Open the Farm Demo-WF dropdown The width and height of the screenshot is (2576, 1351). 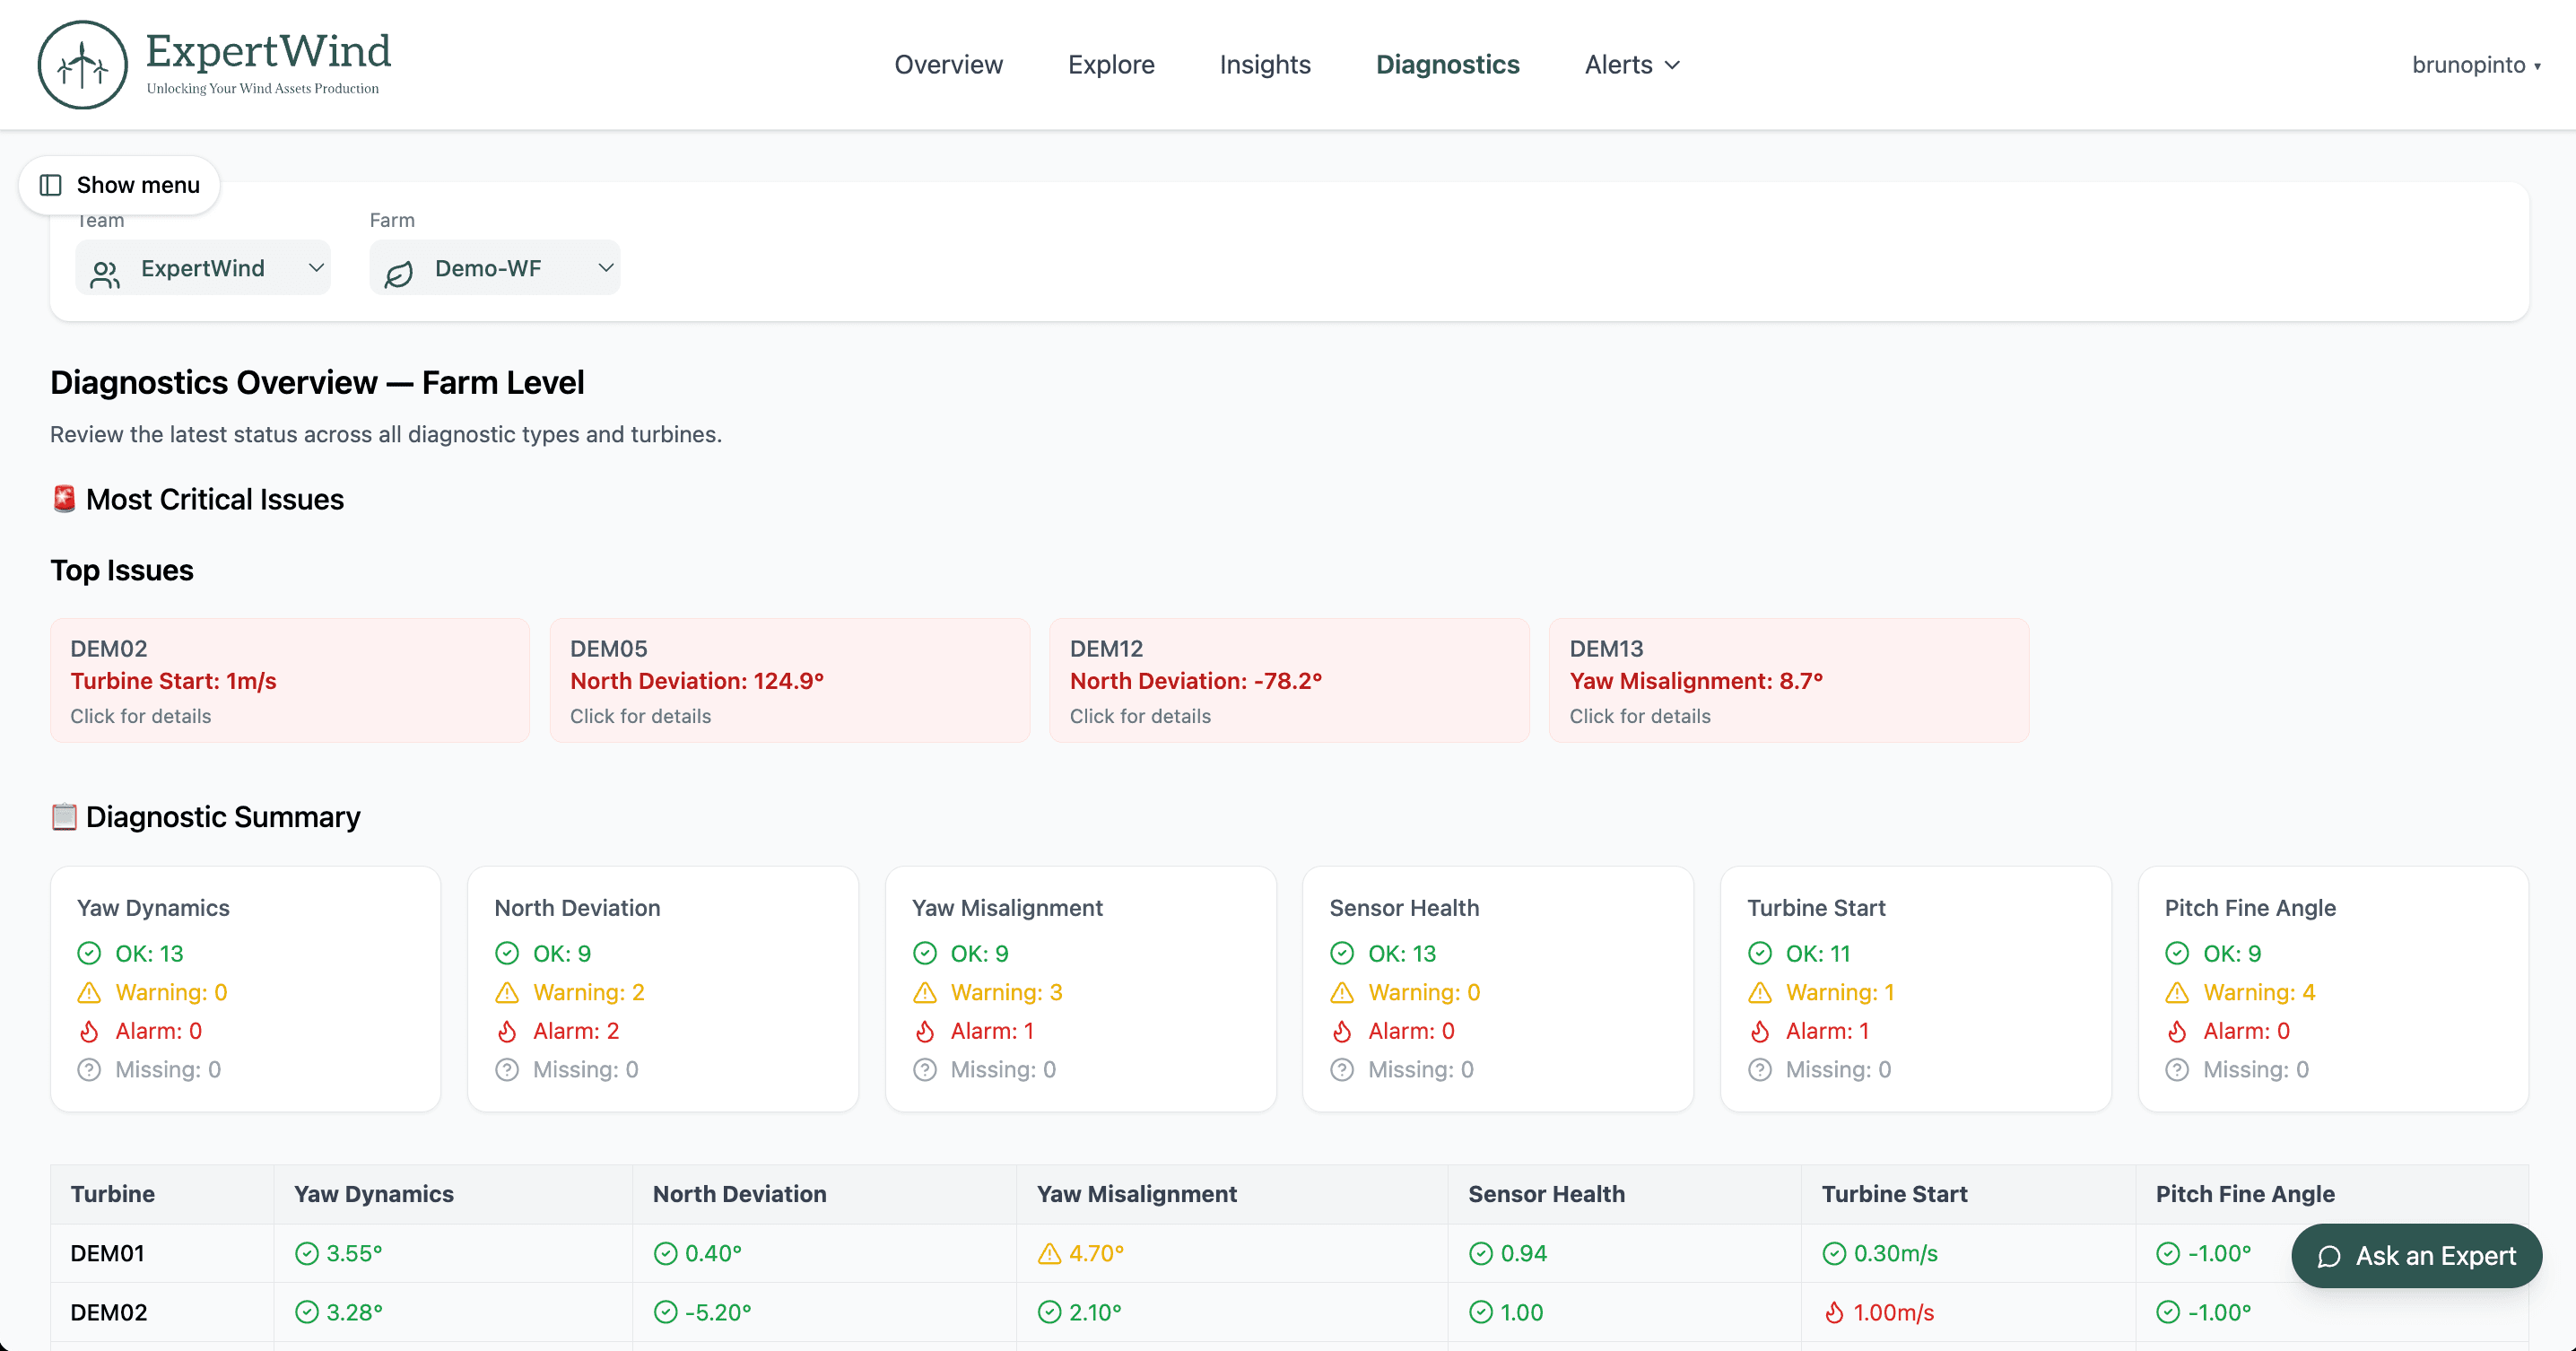pos(495,268)
